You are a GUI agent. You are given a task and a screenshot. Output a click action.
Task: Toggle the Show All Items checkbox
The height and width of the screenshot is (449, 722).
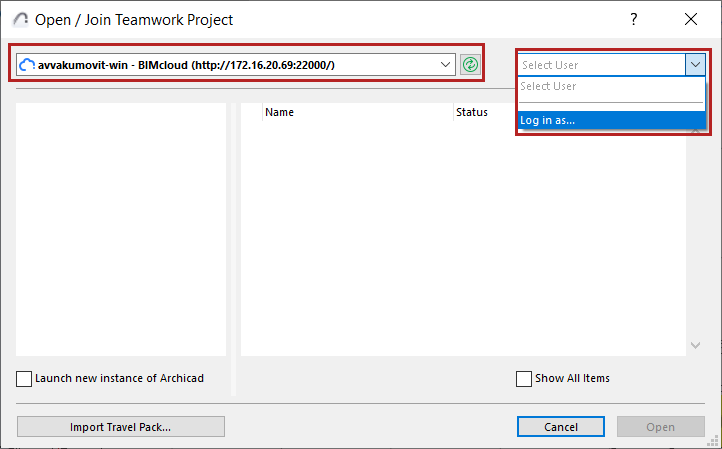click(x=524, y=379)
